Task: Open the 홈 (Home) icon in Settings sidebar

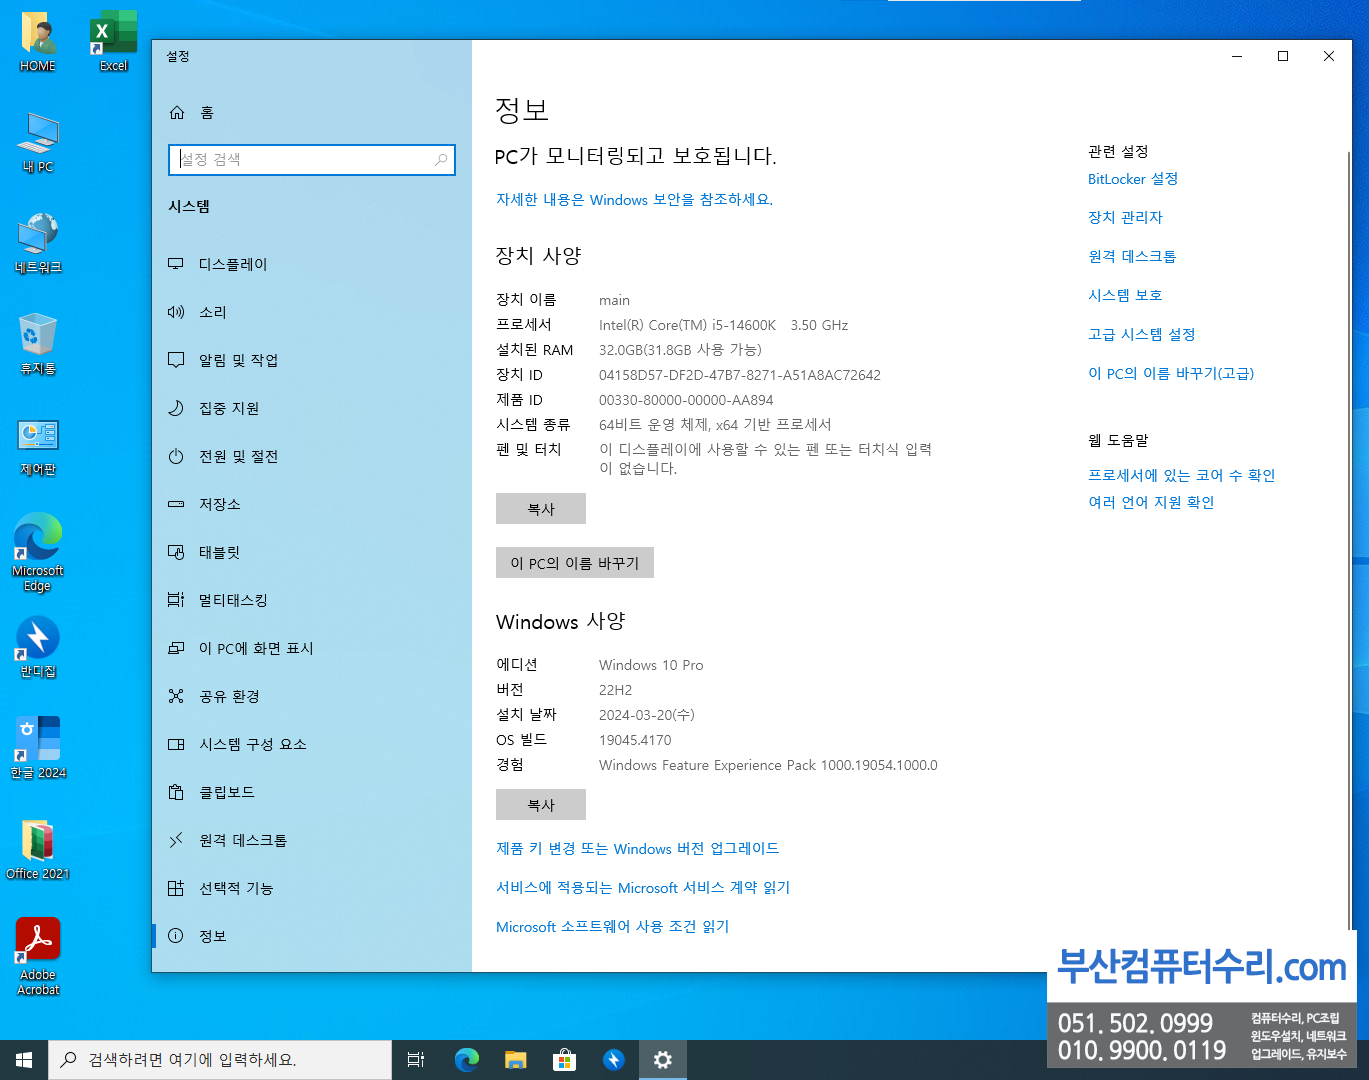Action: 177,112
